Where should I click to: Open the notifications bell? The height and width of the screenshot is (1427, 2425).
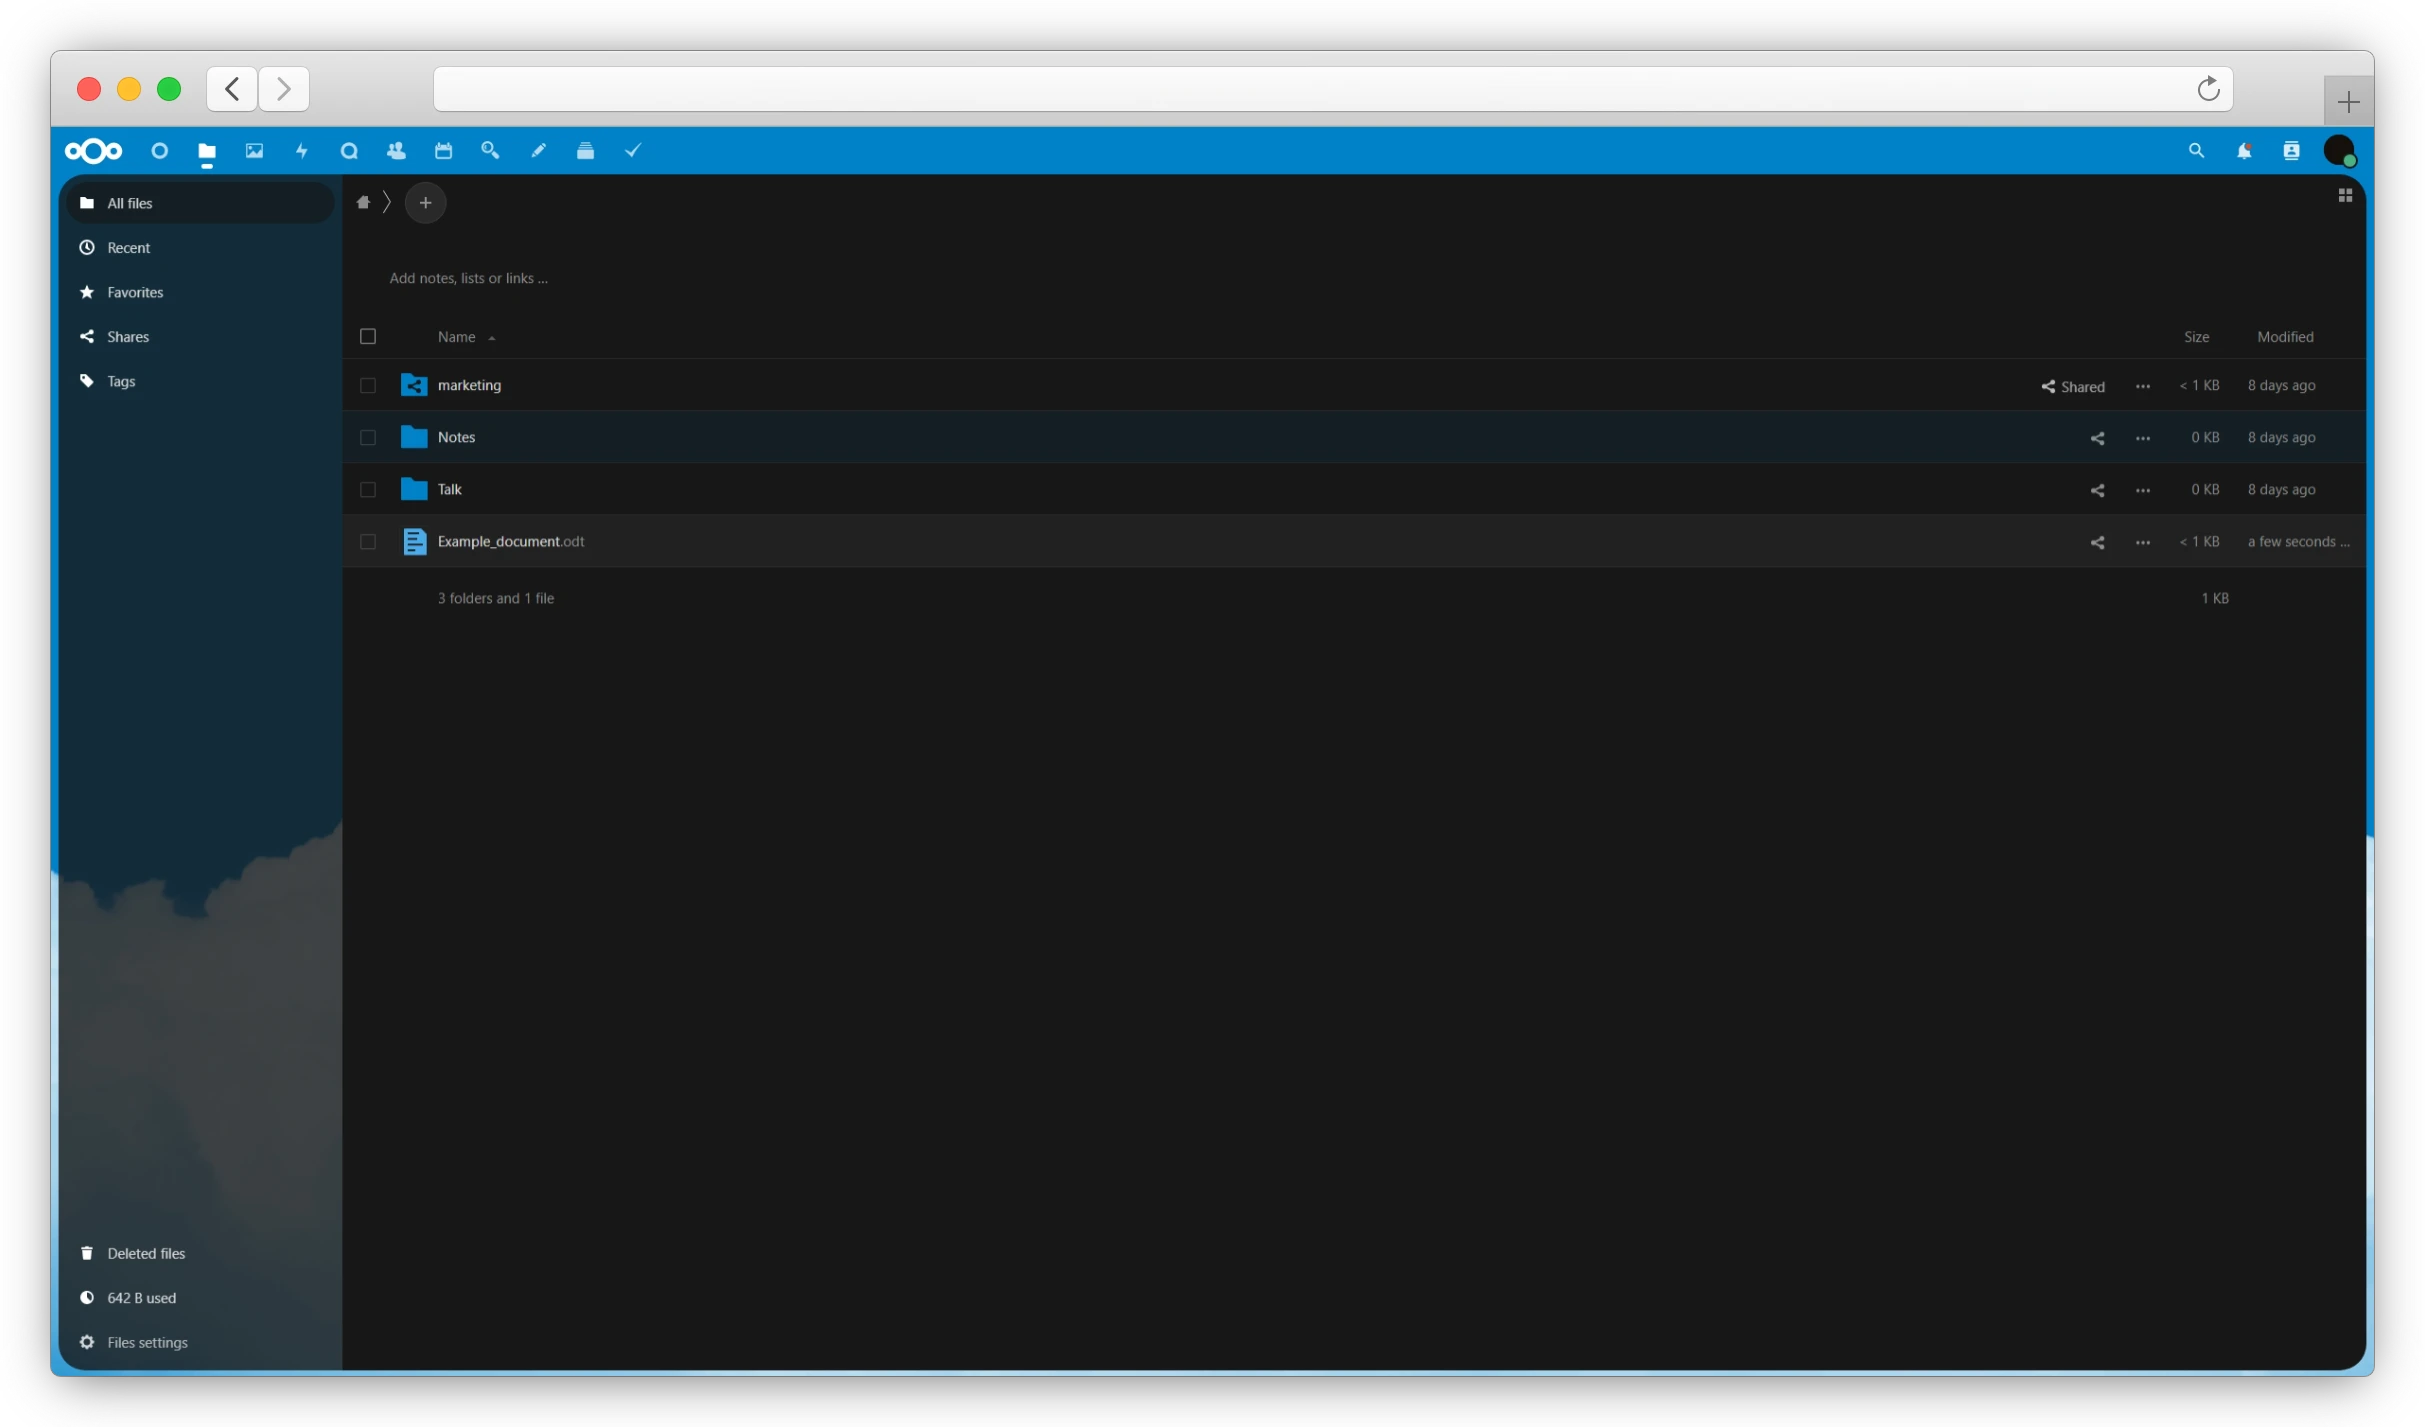2243,150
